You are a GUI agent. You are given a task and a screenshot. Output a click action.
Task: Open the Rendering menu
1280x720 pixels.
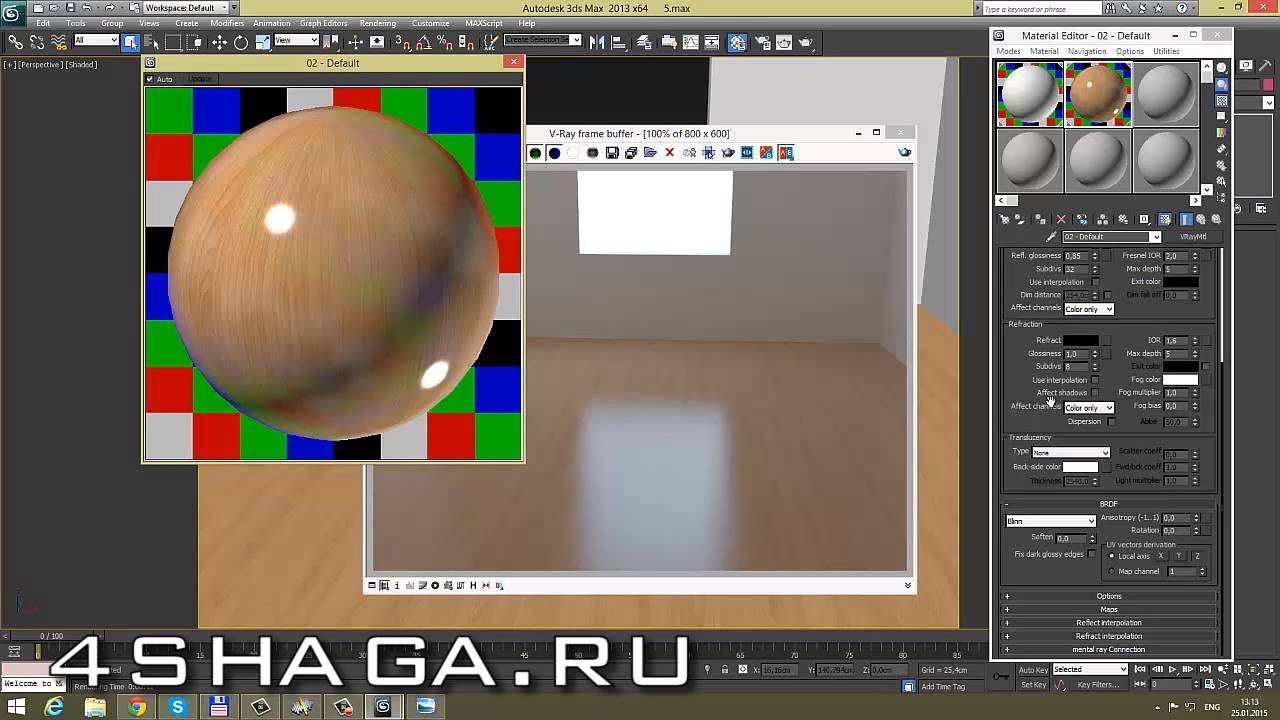click(378, 23)
